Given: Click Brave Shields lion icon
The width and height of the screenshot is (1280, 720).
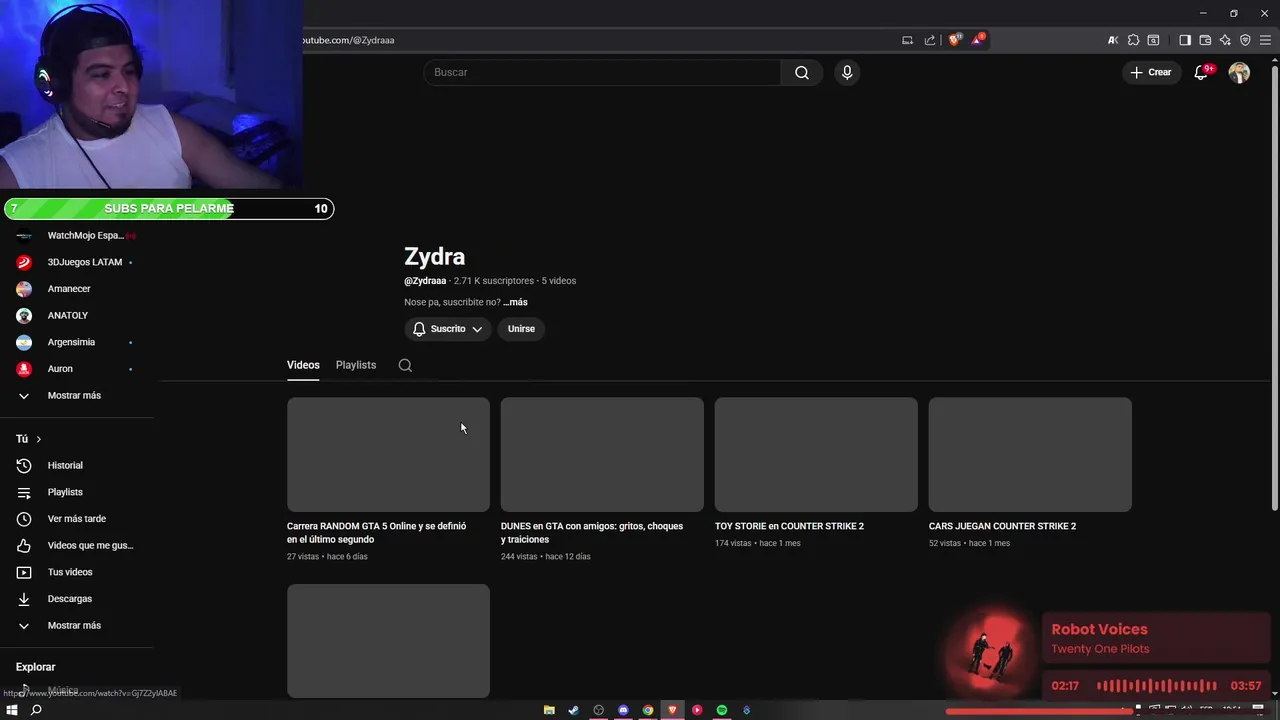Looking at the screenshot, I should [954, 40].
